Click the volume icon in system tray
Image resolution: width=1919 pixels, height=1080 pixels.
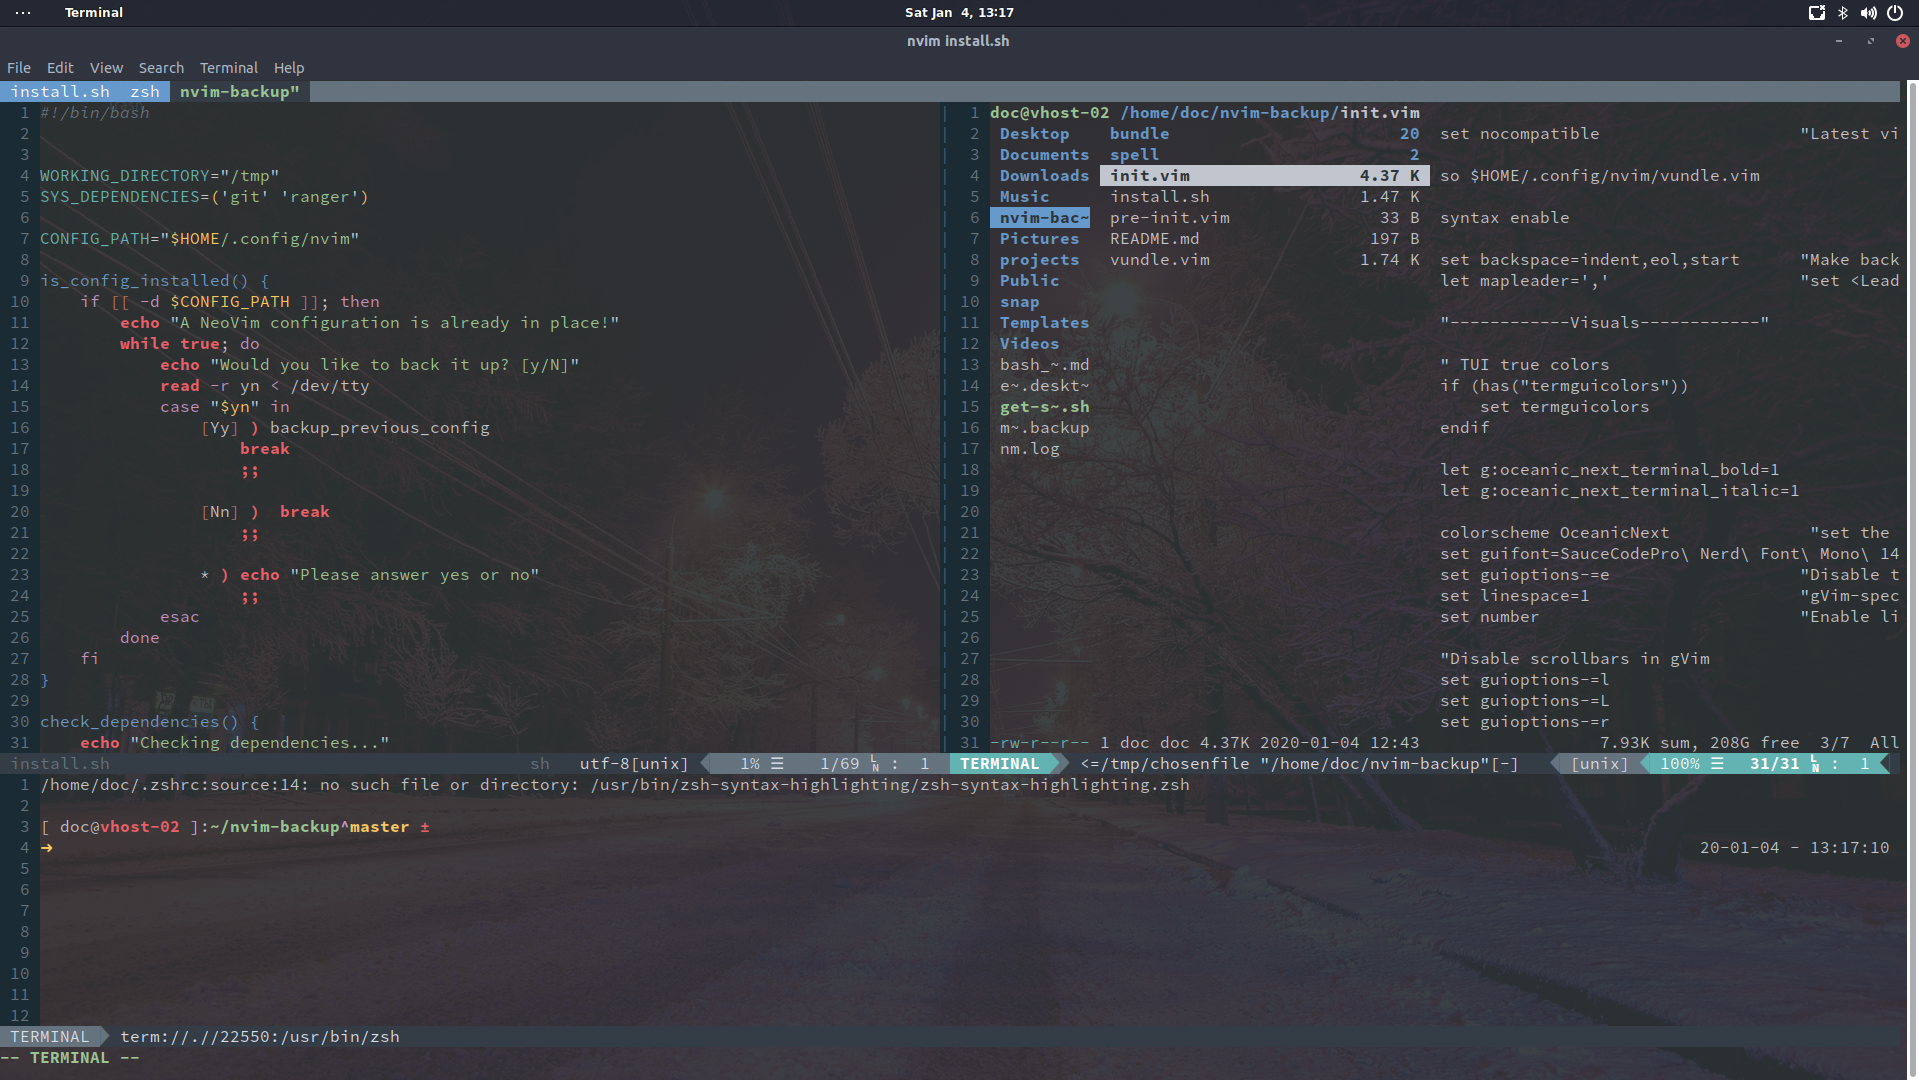coord(1868,13)
